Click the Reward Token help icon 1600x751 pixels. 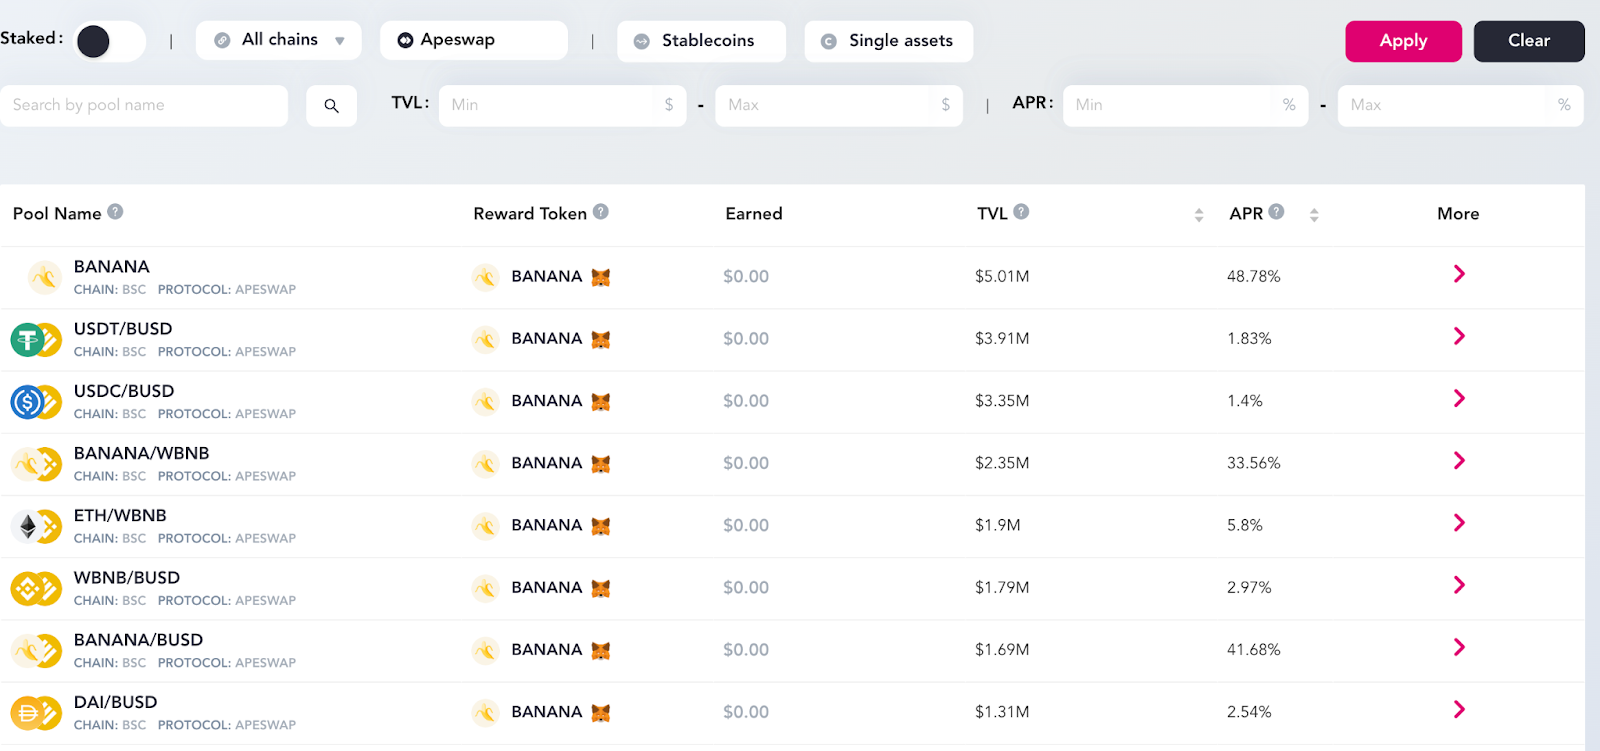pyautogui.click(x=600, y=211)
